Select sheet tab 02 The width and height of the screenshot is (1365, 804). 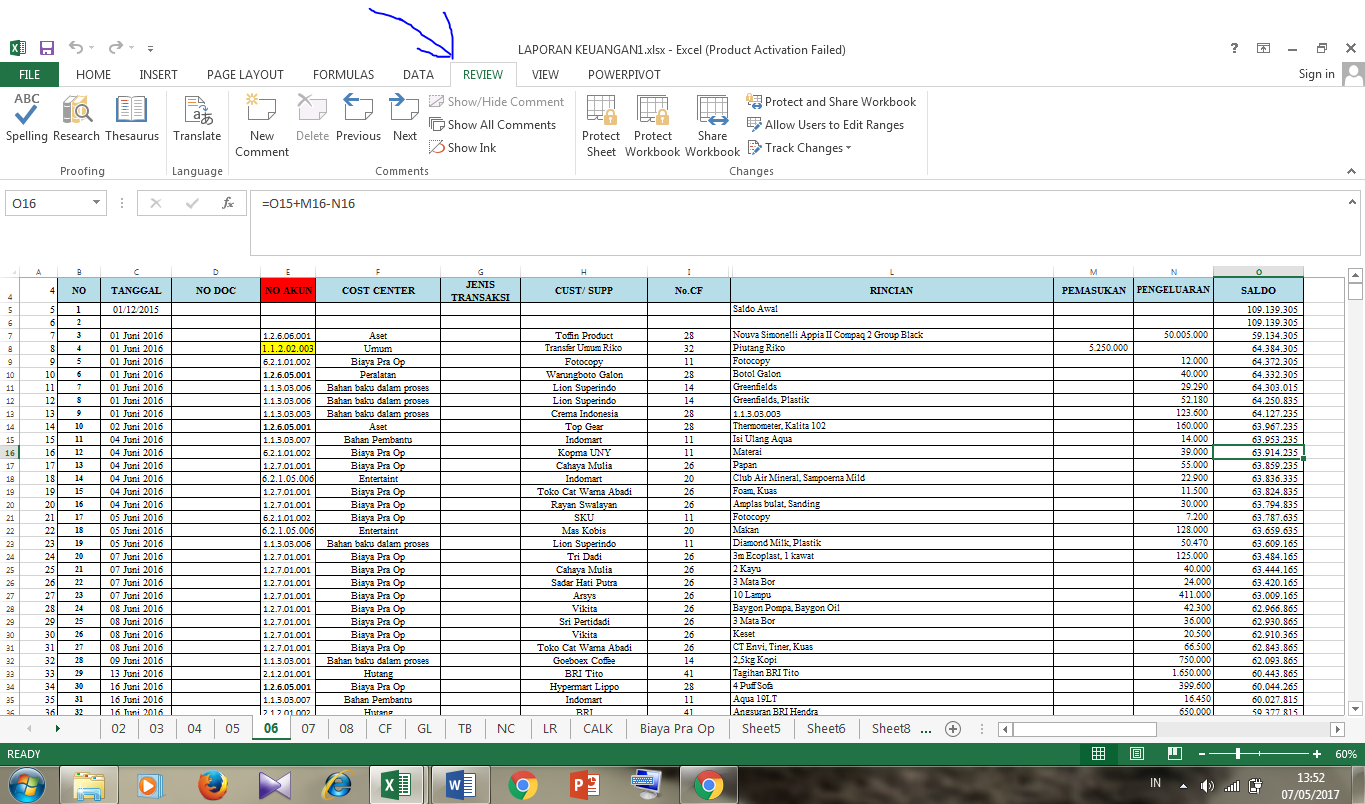118,729
